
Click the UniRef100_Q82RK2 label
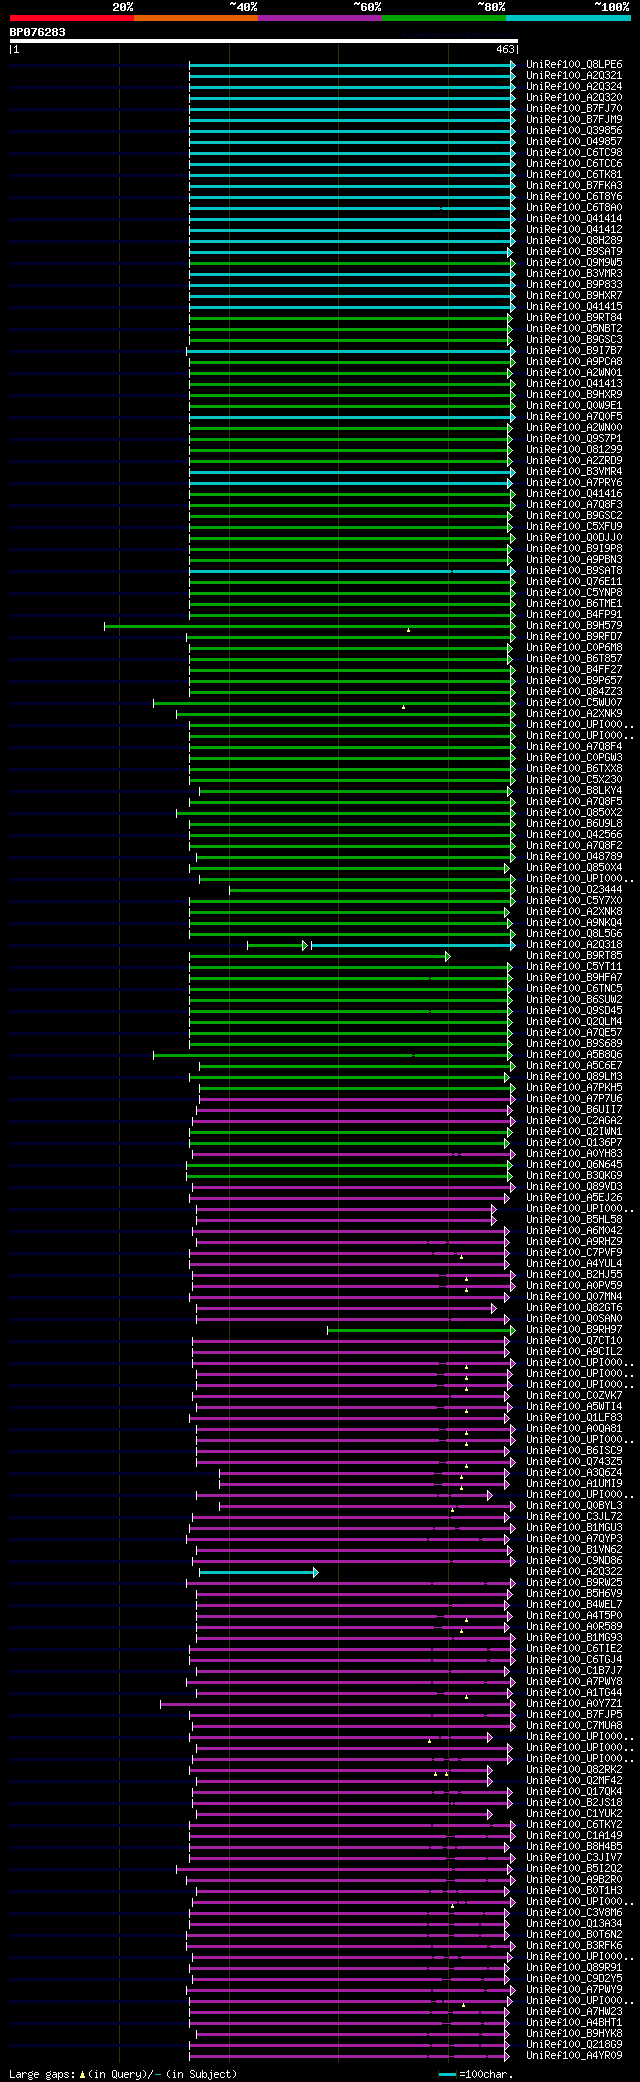click(x=574, y=1770)
